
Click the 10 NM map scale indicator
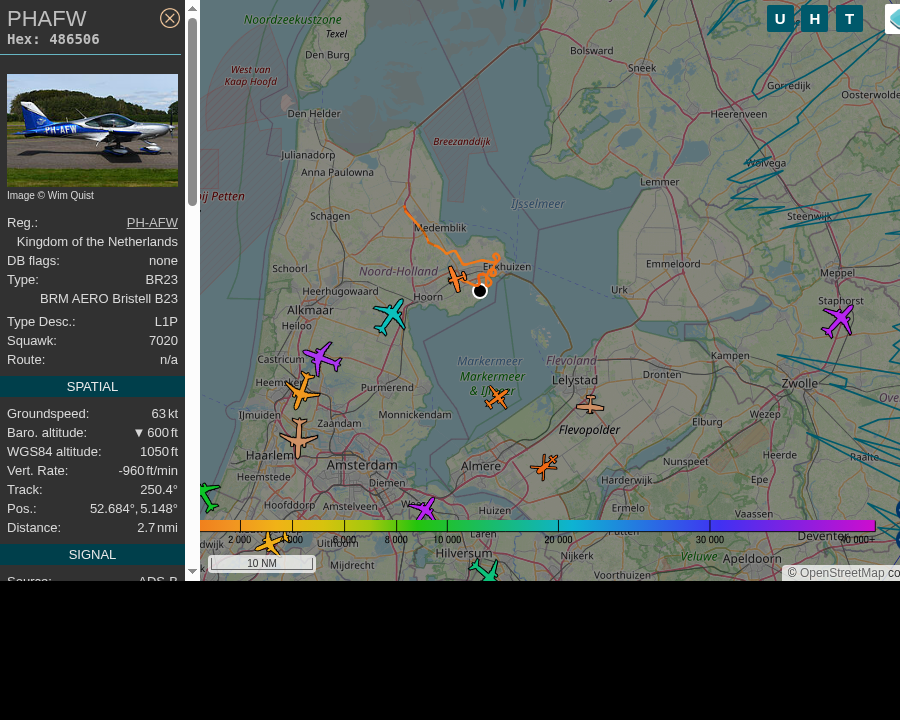pyautogui.click(x=262, y=563)
